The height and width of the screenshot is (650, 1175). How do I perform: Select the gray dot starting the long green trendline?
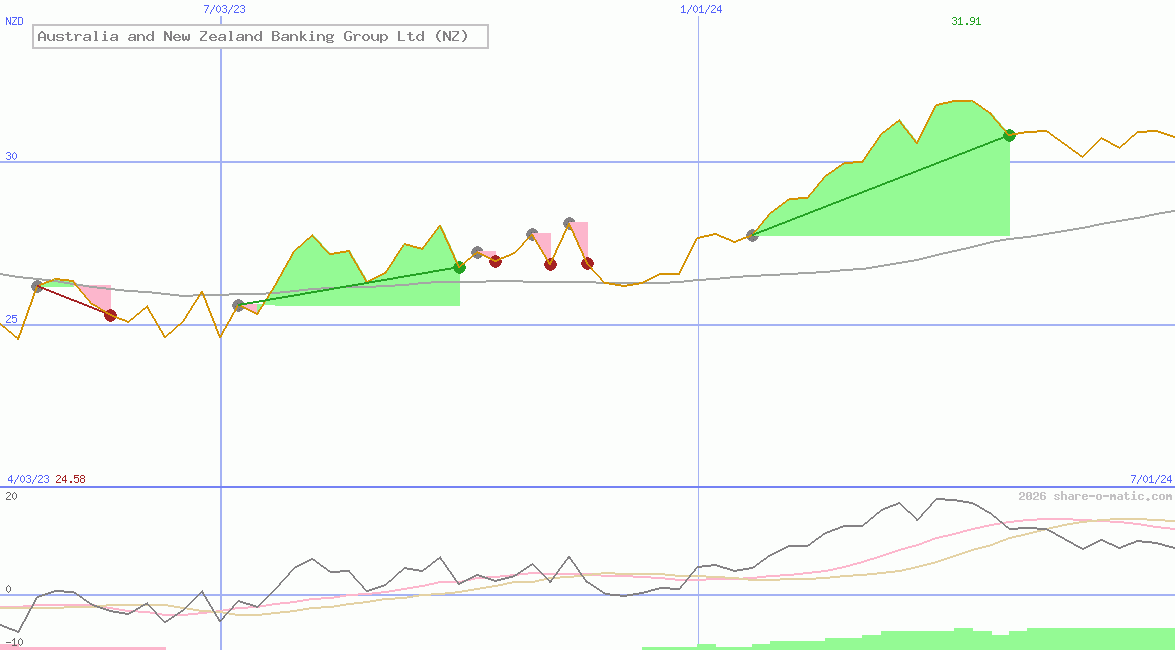pos(239,304)
